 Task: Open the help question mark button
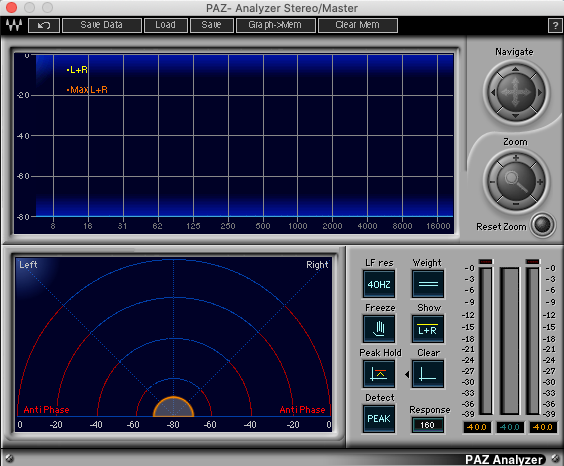555,26
